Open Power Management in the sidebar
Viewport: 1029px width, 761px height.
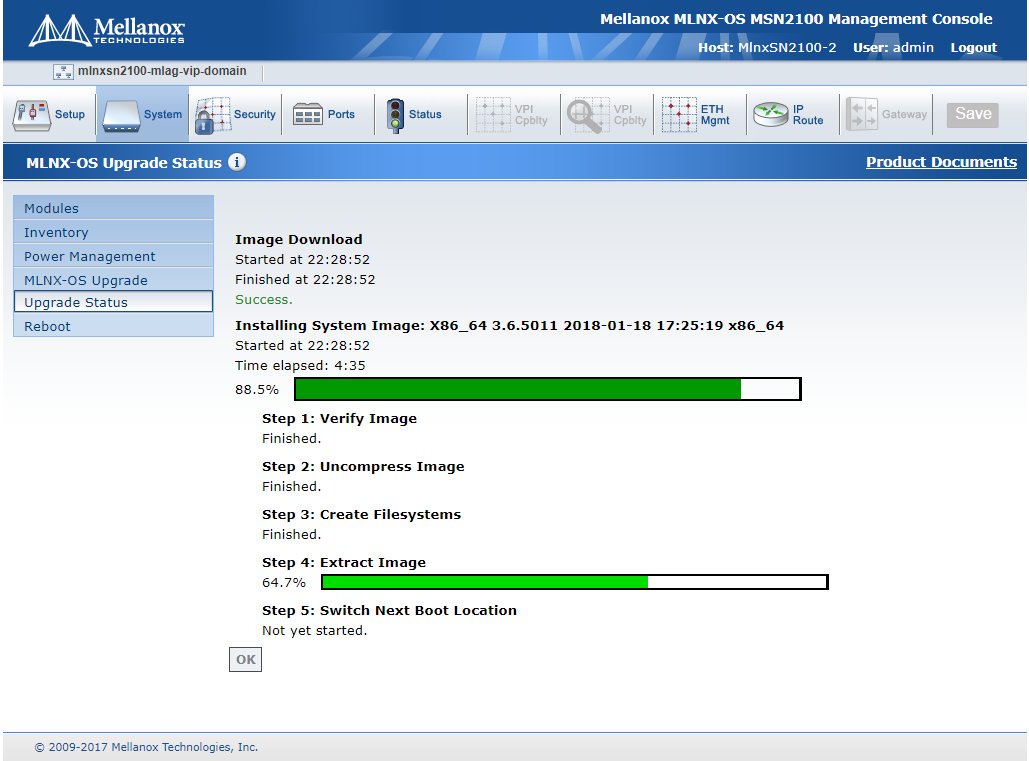click(114, 256)
